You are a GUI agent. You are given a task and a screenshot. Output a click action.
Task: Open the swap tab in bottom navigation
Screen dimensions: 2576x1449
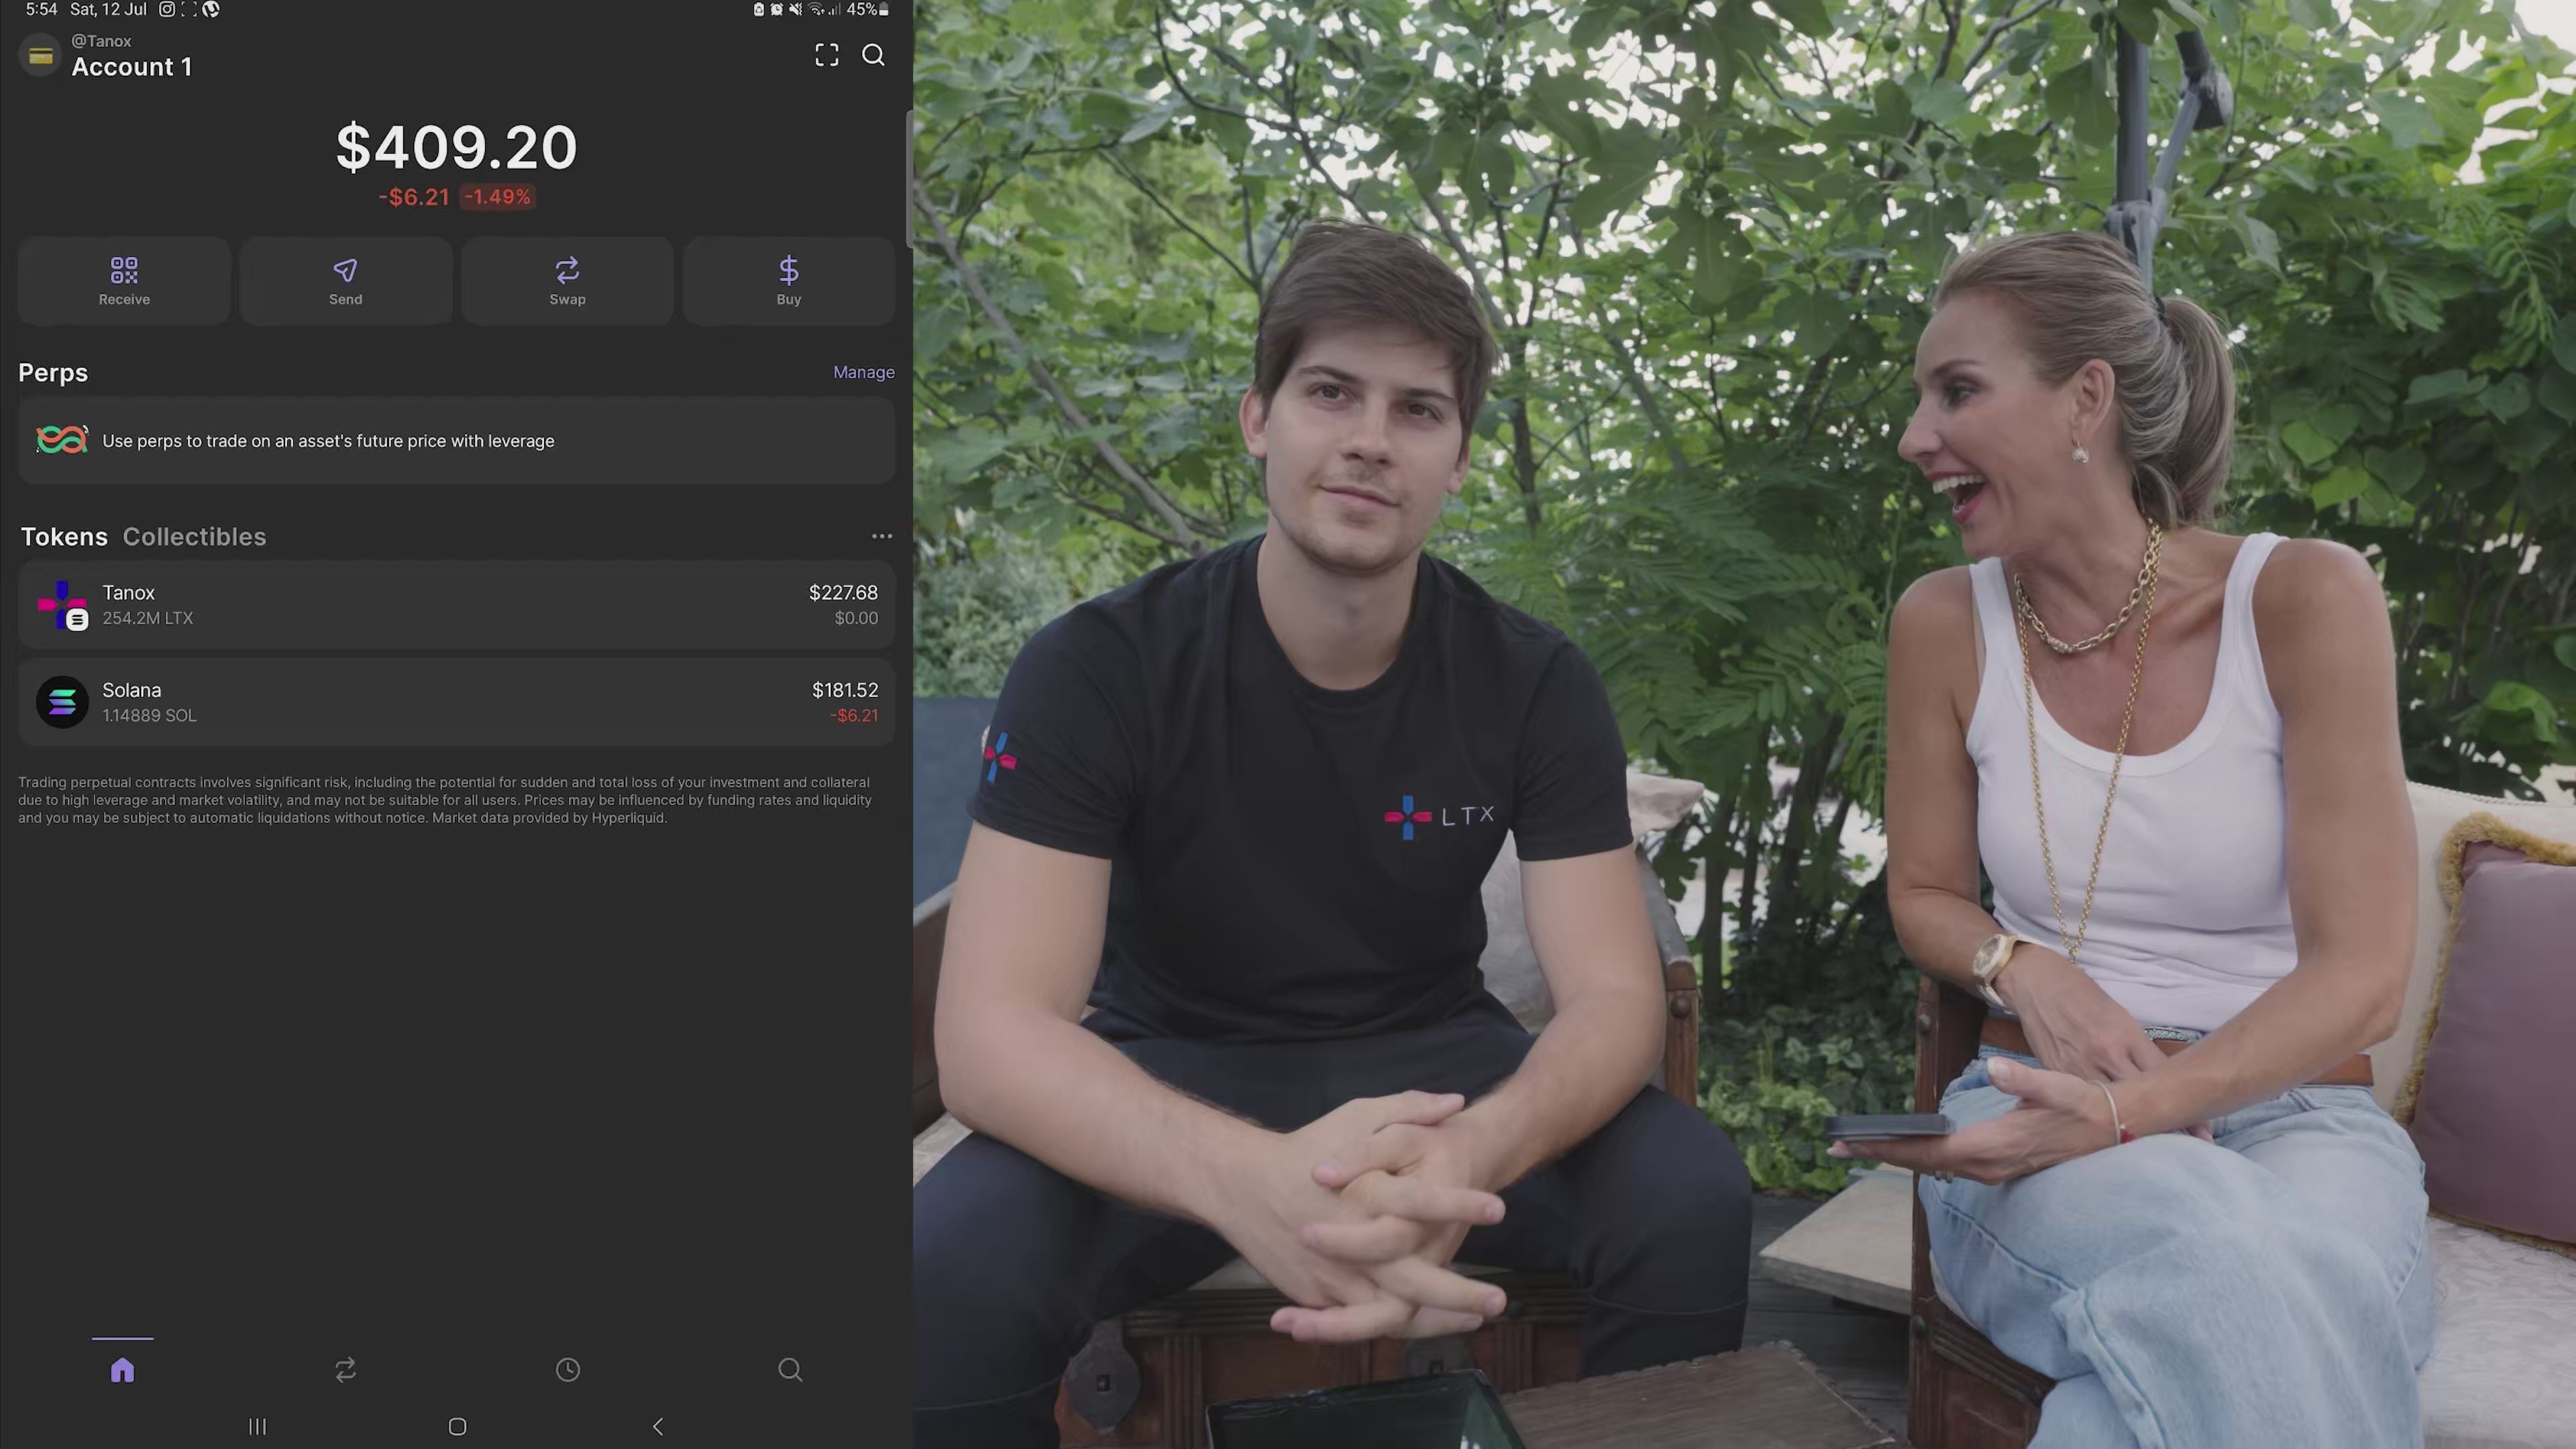[345, 1369]
